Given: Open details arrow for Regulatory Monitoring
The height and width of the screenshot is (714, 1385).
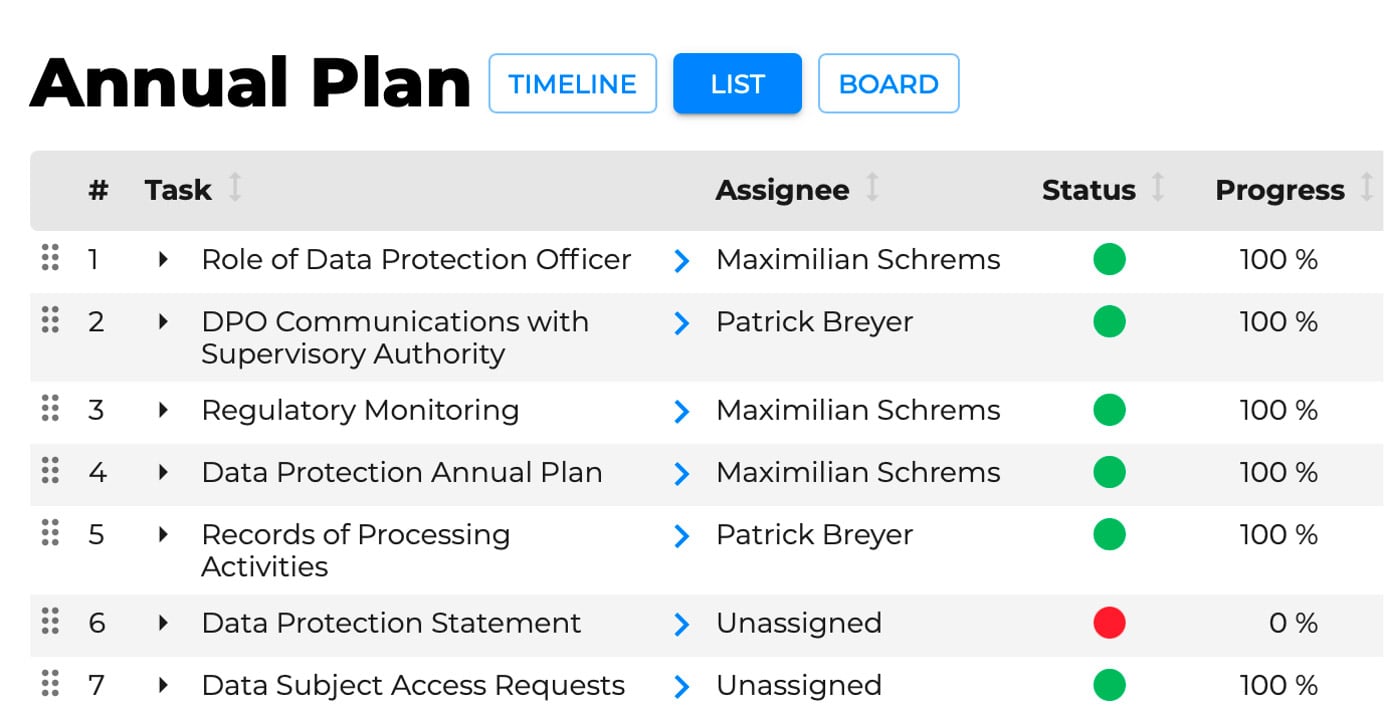Looking at the screenshot, I should (682, 411).
